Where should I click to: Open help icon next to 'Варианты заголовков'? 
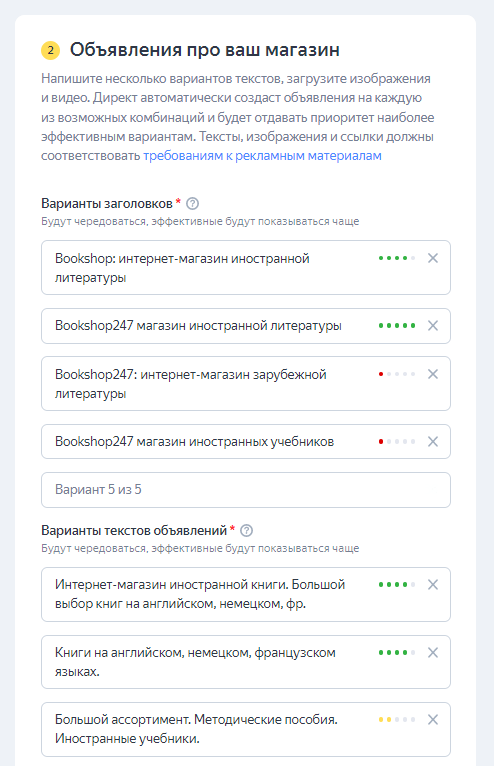[x=193, y=203]
